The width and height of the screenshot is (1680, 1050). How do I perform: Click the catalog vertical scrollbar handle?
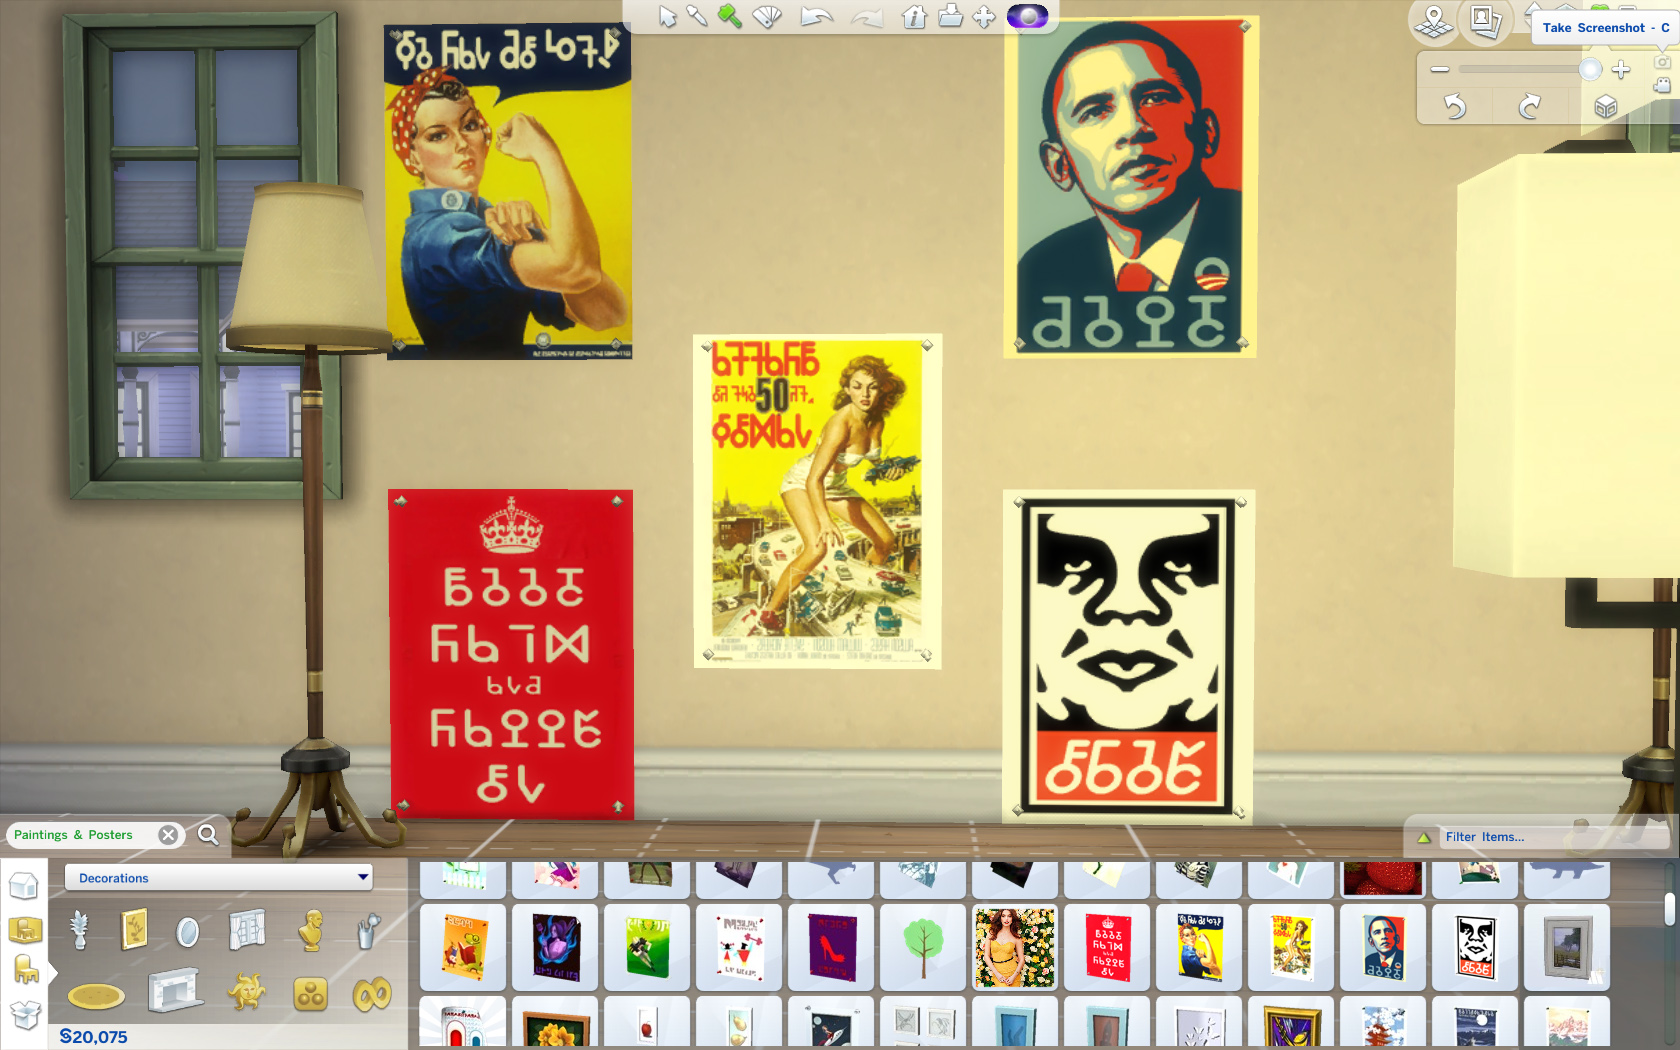click(x=1669, y=909)
